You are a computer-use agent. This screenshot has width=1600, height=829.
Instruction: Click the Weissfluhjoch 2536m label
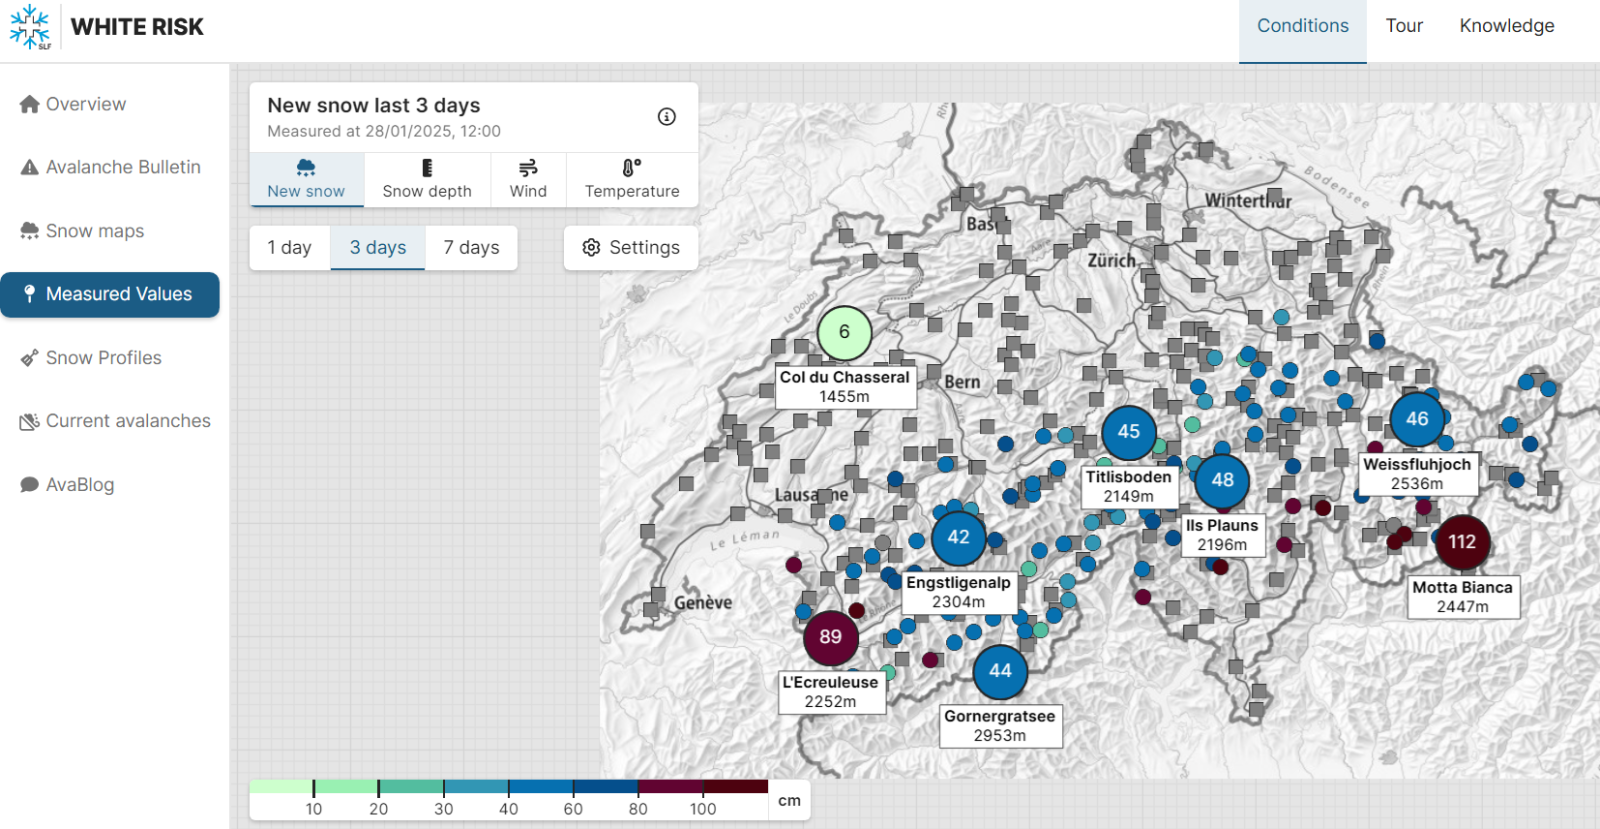pos(1417,474)
